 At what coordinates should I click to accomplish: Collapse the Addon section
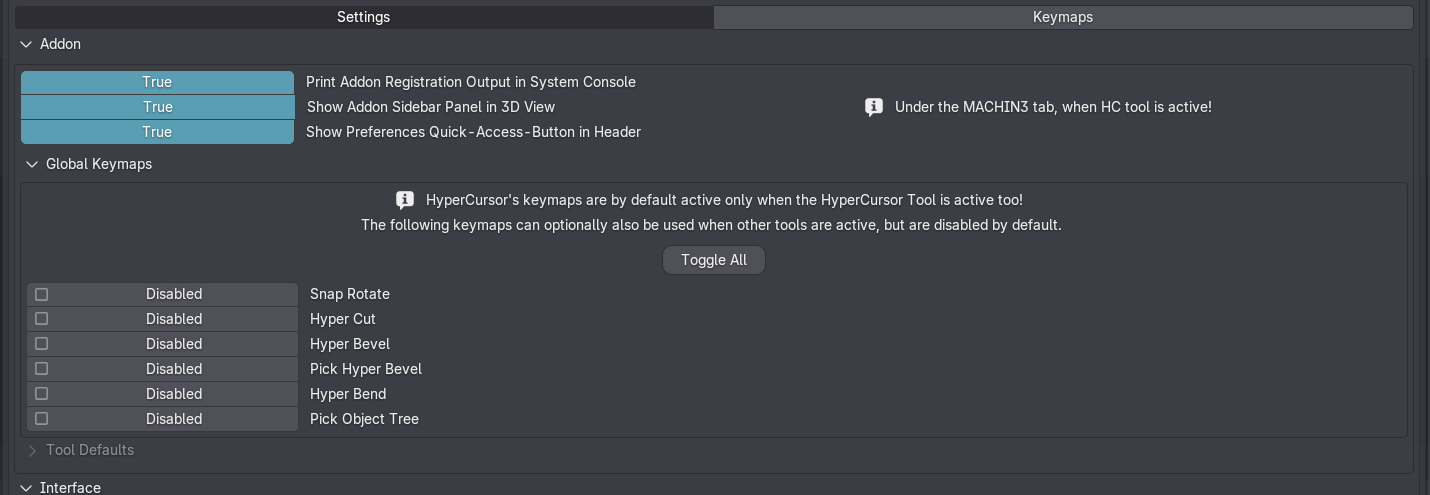tap(26, 44)
